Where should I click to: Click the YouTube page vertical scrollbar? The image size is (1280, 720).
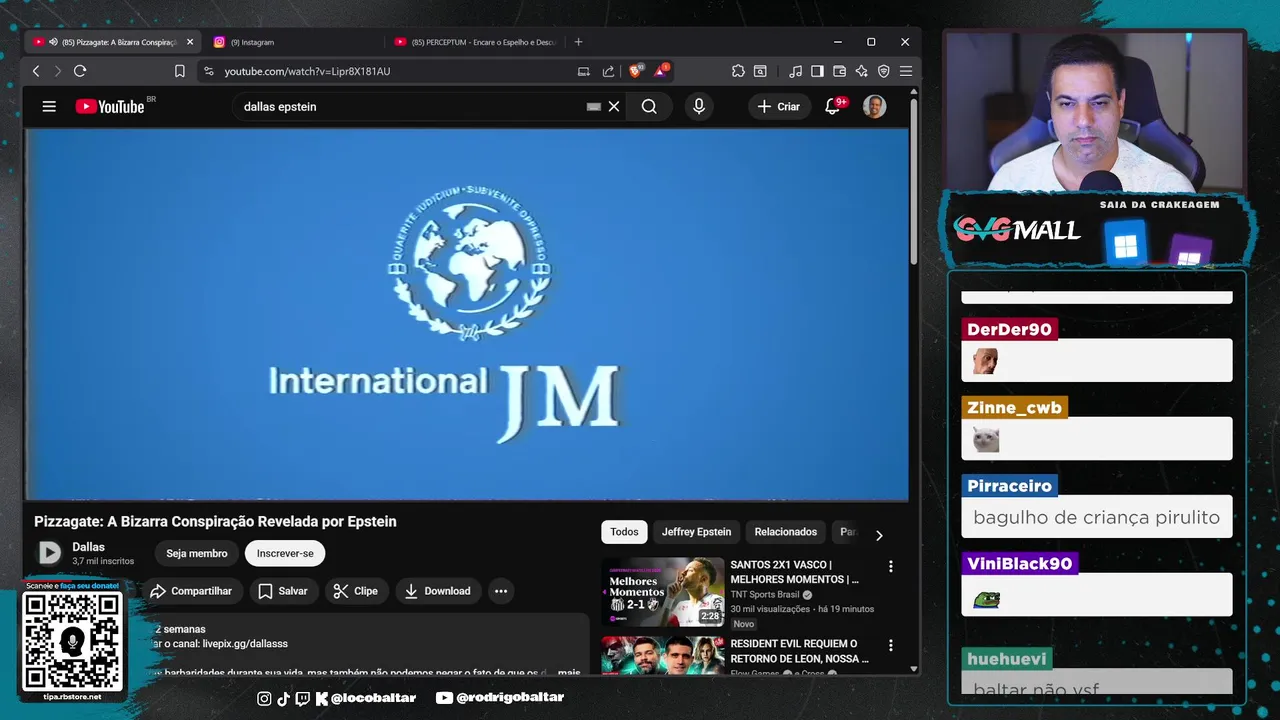[x=913, y=180]
